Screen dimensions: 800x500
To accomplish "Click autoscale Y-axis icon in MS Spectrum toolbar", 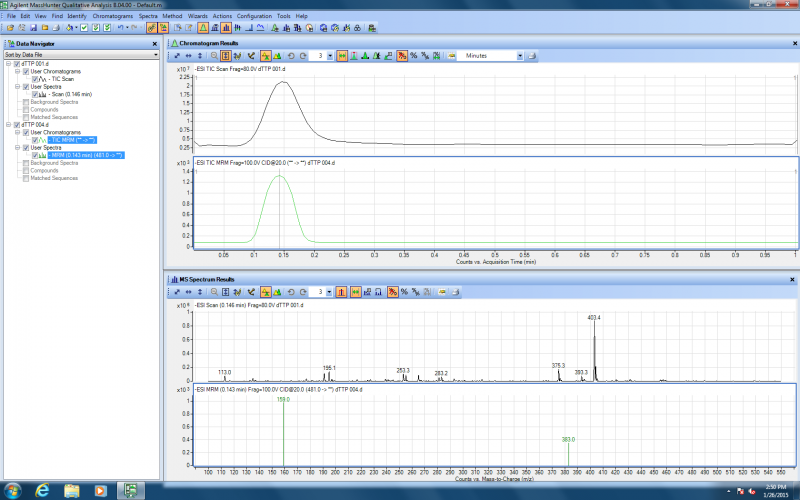I will [x=200, y=292].
